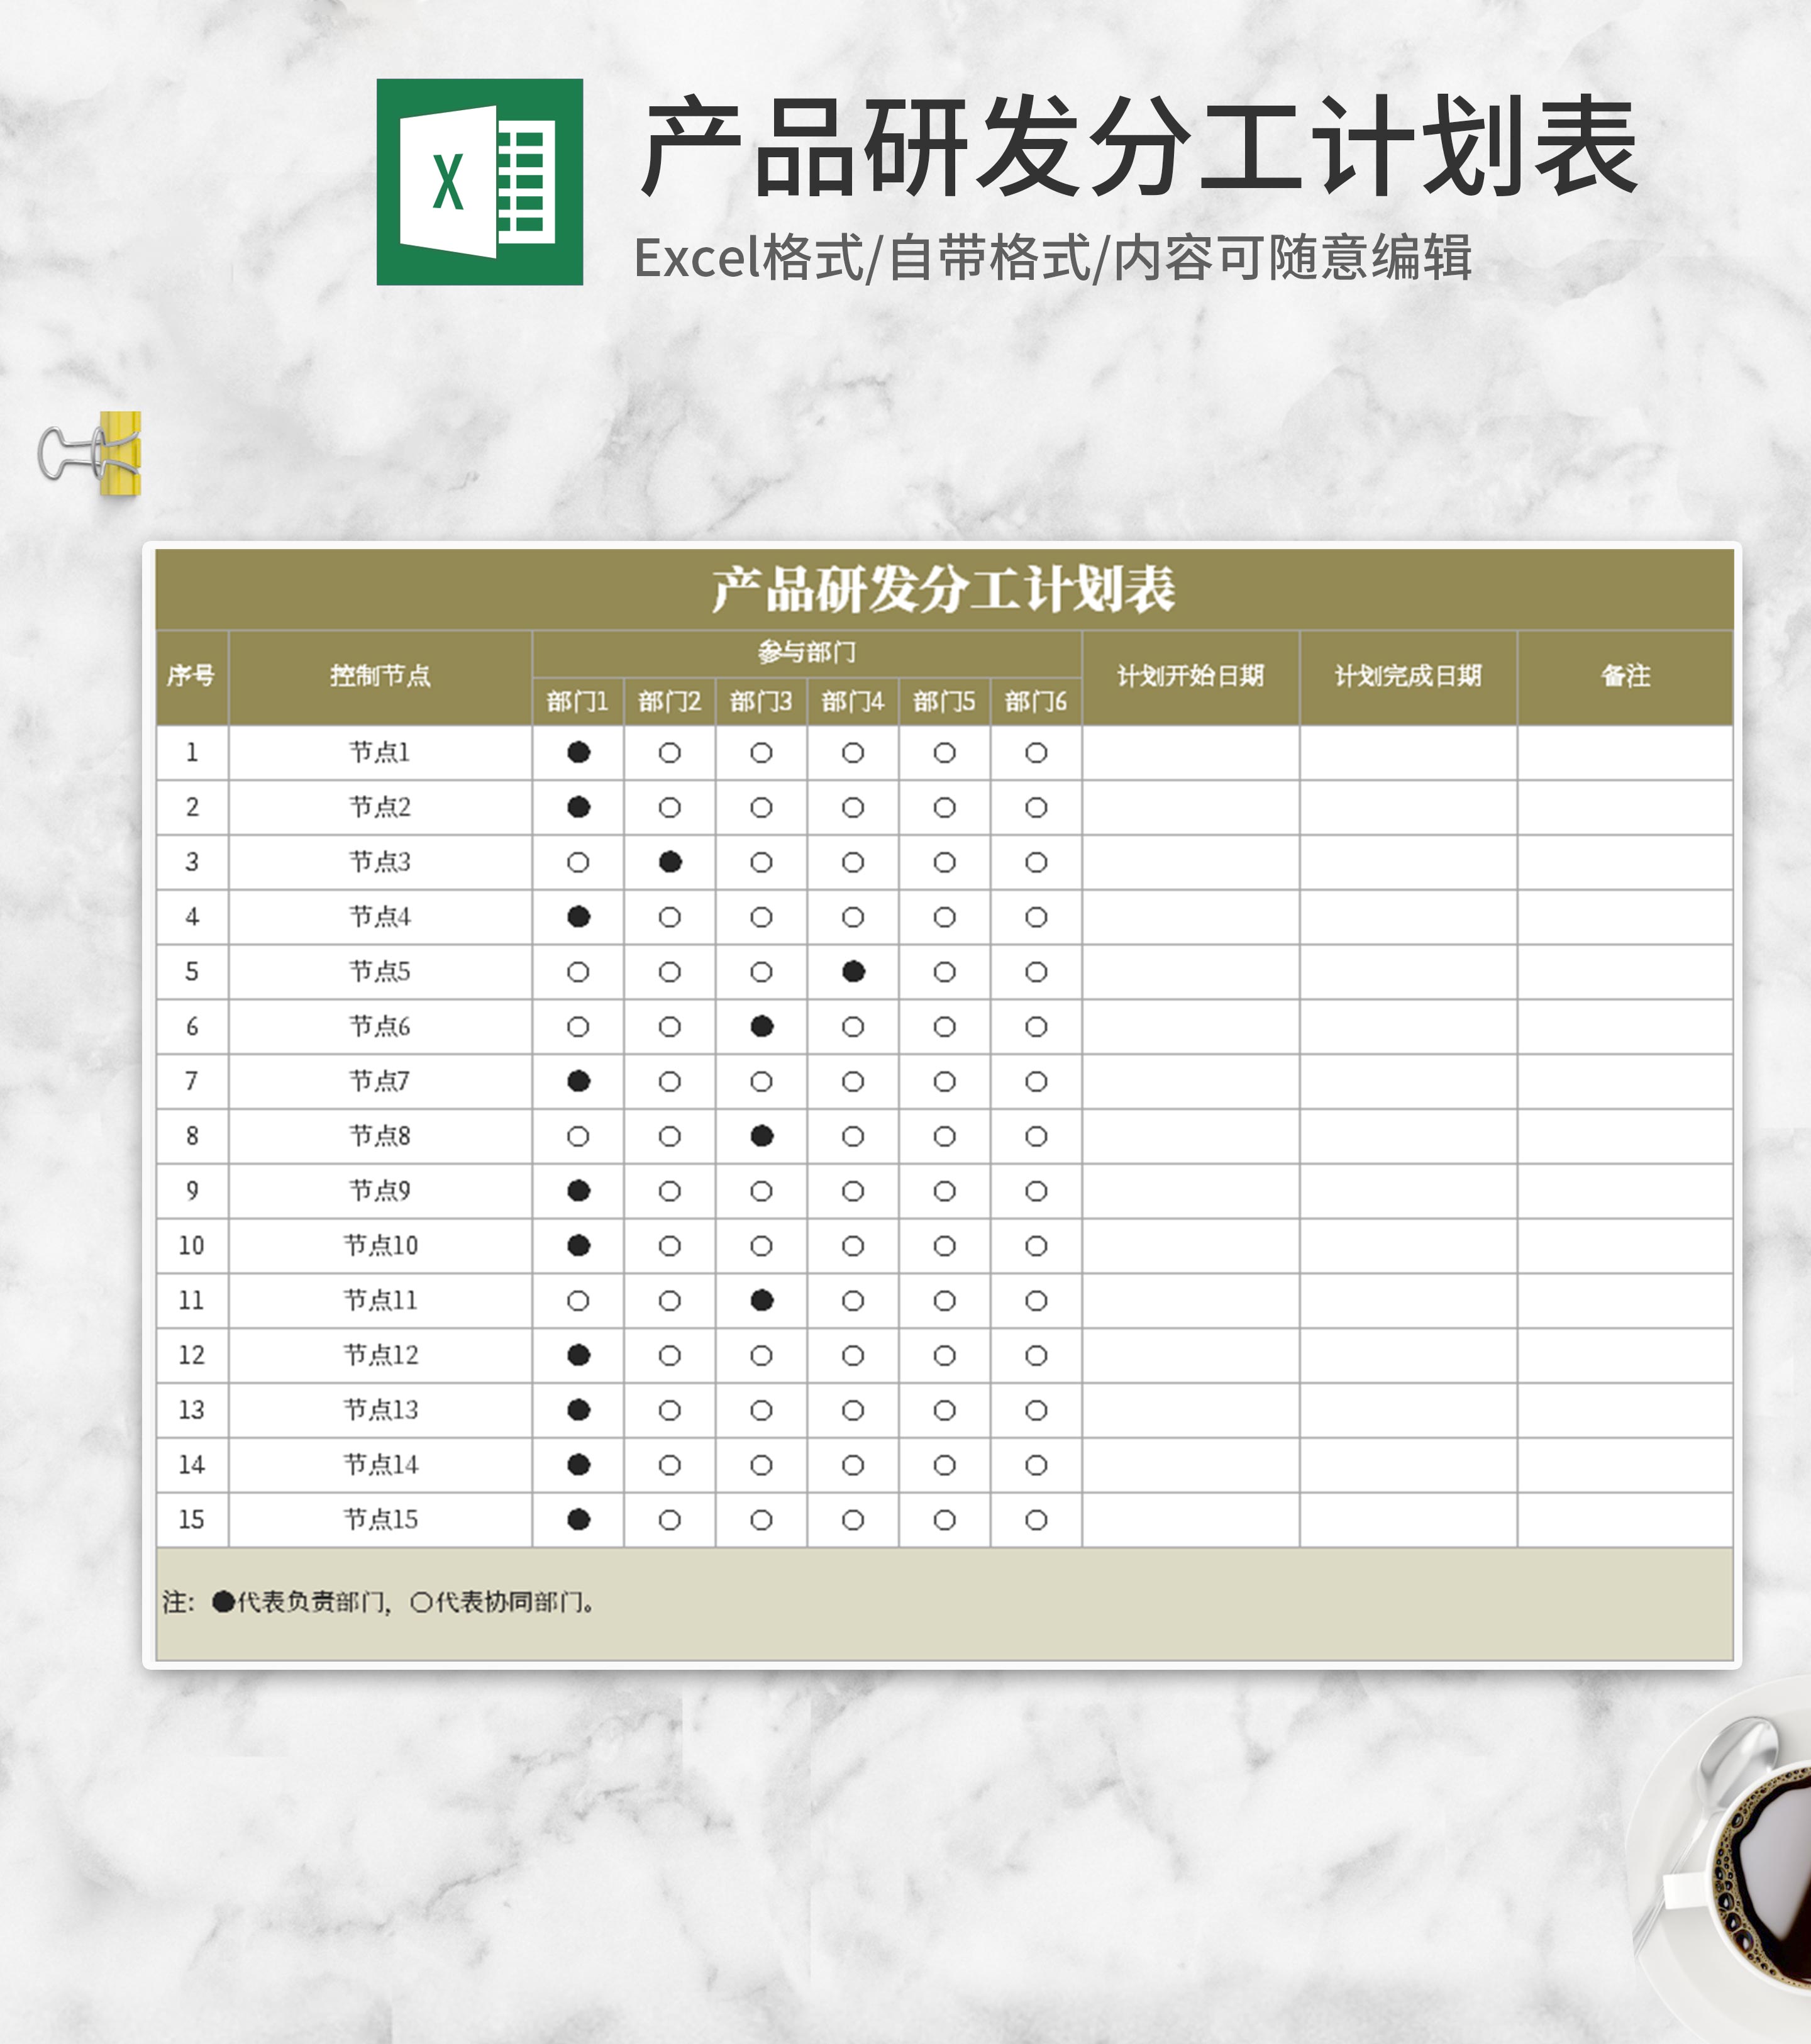Select the 计划开始日期 column header
This screenshot has width=1811, height=2044.
point(1190,676)
